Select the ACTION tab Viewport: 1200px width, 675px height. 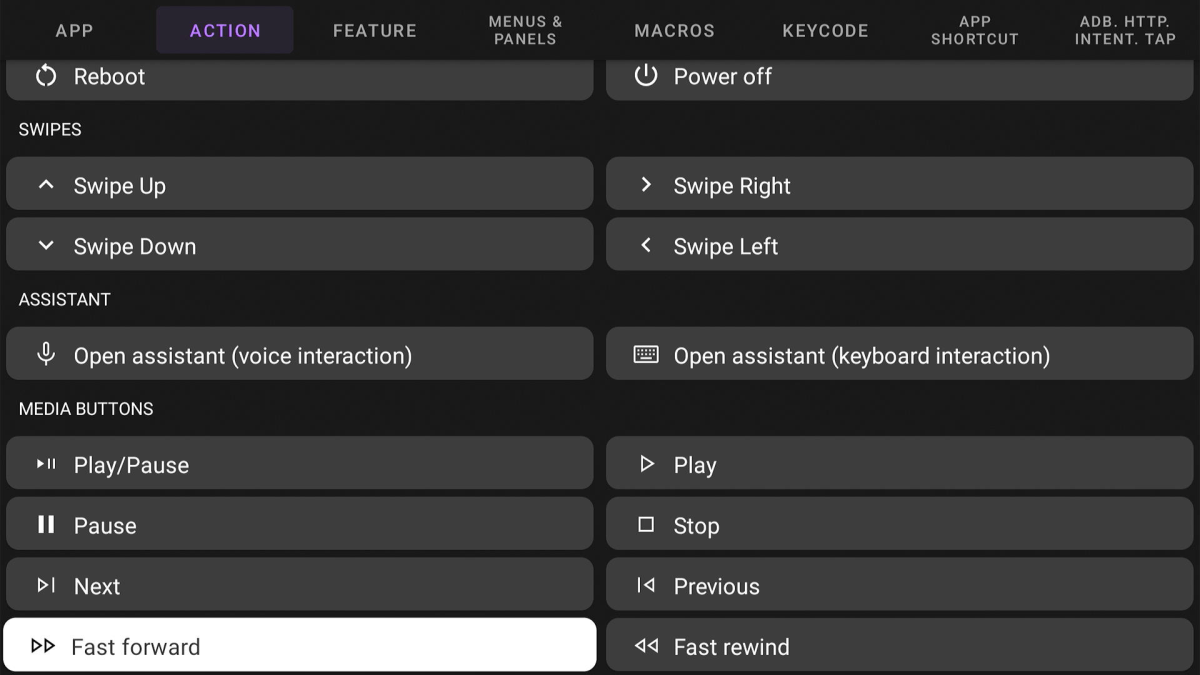225,30
